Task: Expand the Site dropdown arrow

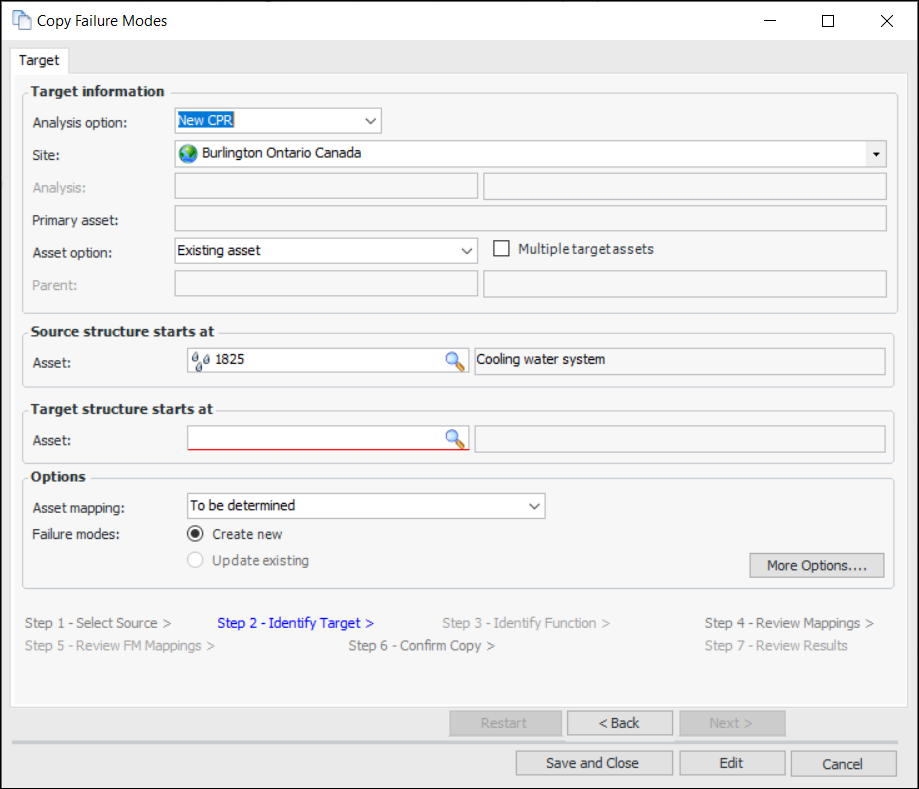Action: coord(876,154)
